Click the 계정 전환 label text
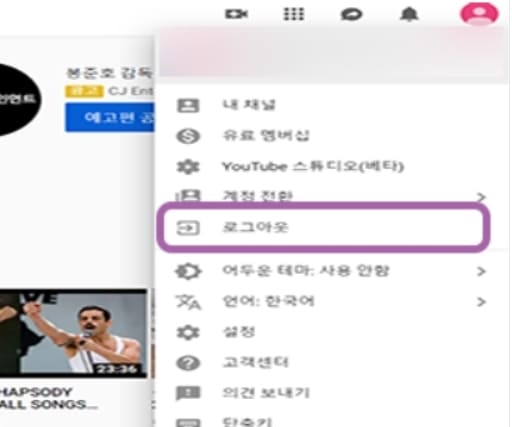 pos(257,196)
